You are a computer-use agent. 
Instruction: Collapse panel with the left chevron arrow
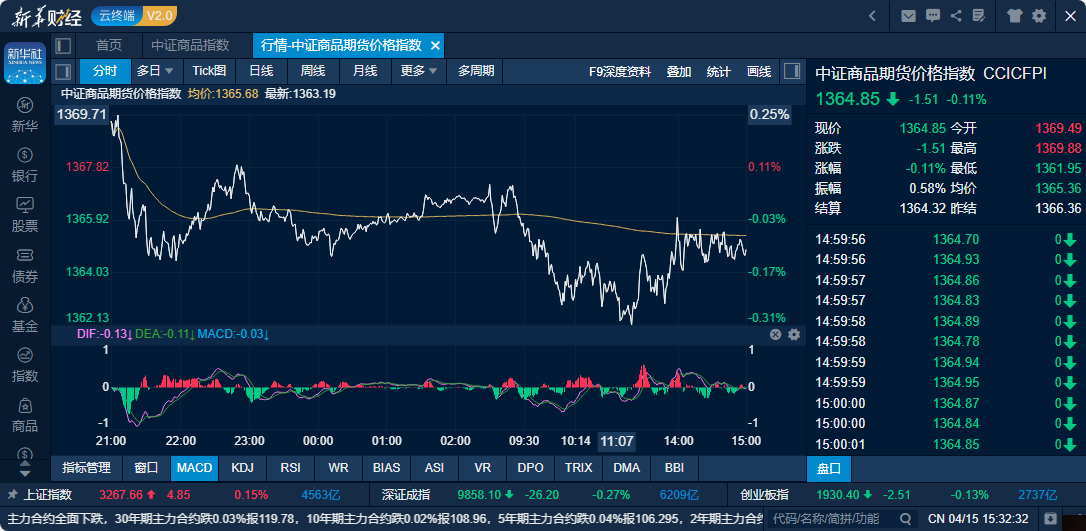click(872, 15)
